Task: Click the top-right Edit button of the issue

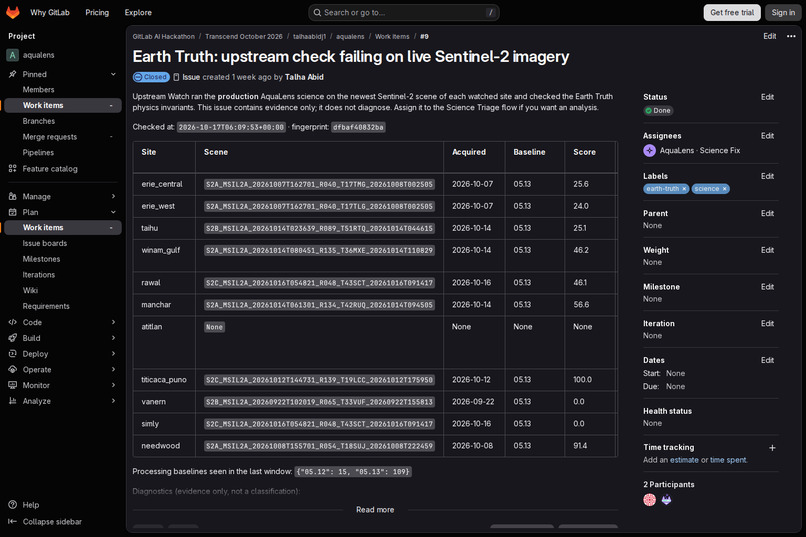Action: 770,36
